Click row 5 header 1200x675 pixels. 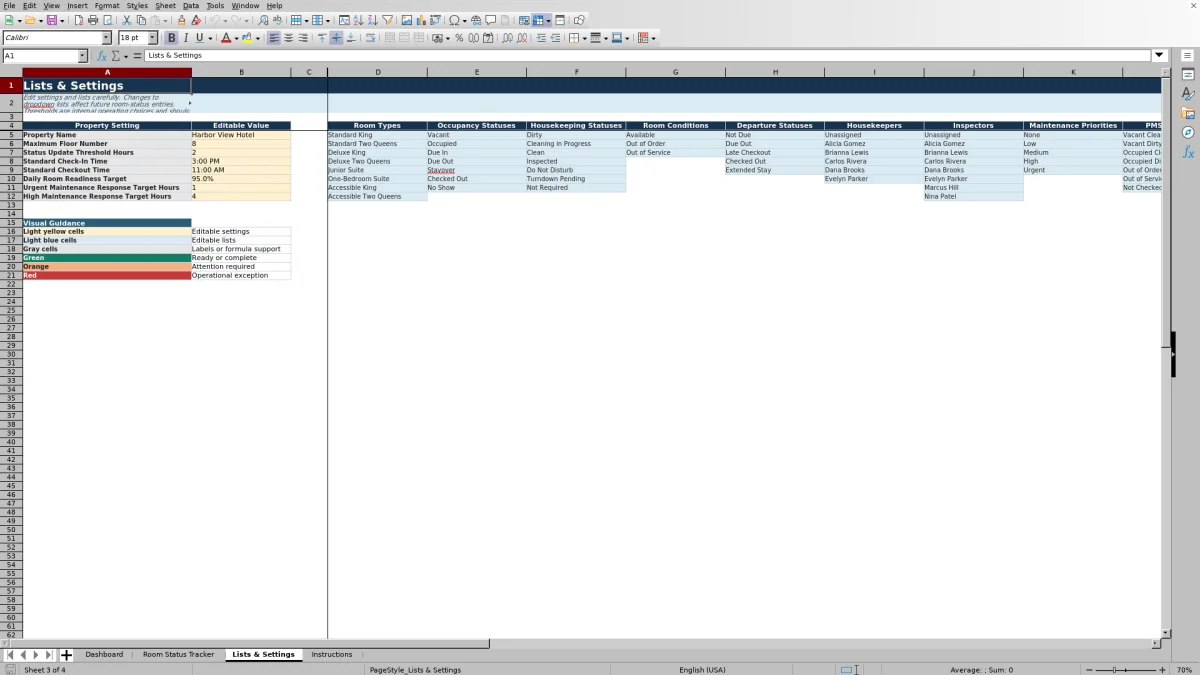coord(11,135)
